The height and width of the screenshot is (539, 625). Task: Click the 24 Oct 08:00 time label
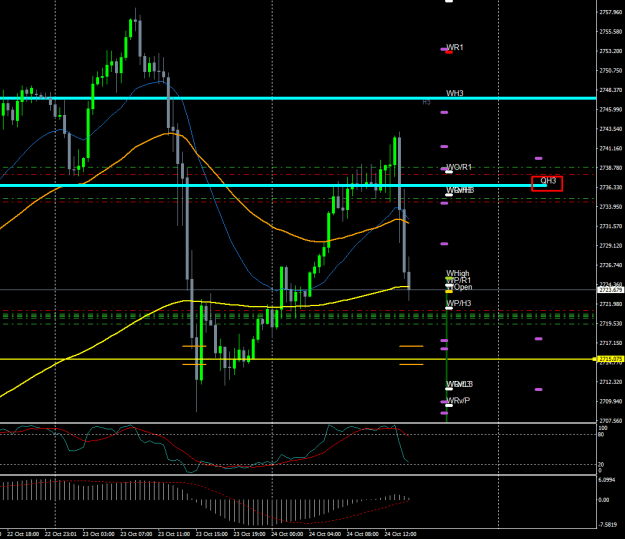363,534
